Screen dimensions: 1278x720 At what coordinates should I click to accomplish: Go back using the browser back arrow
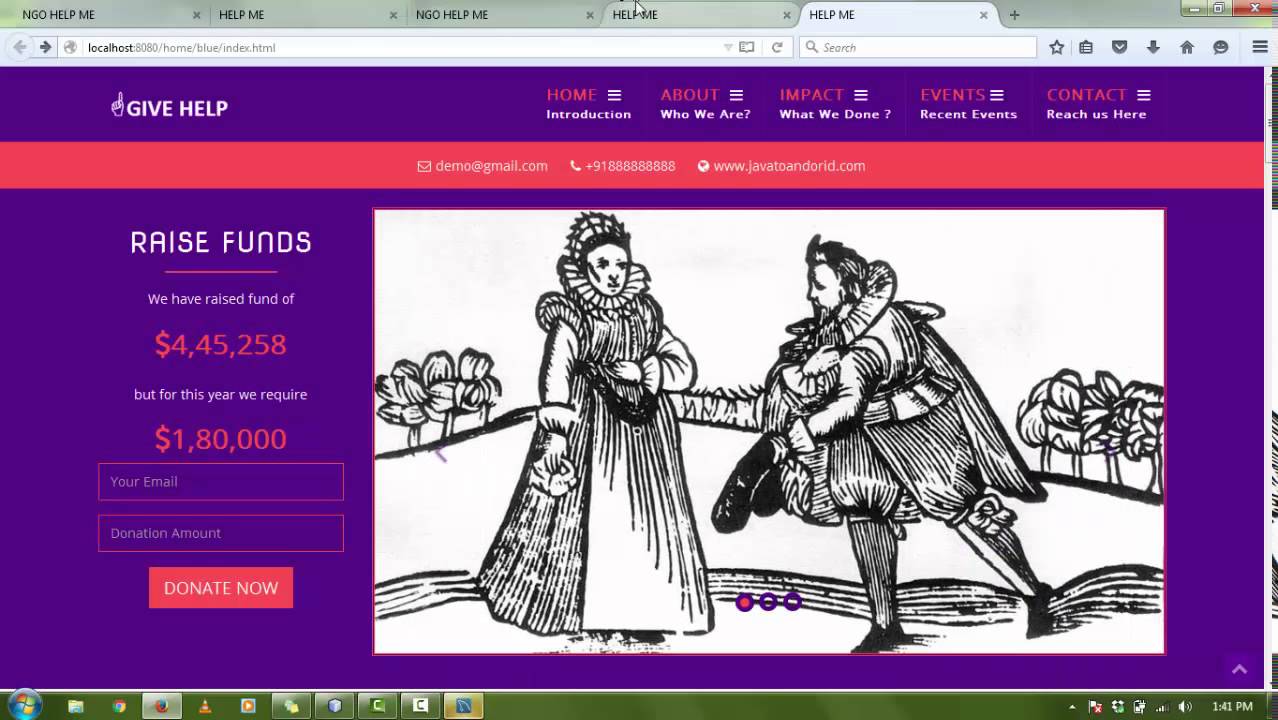pyautogui.click(x=19, y=47)
